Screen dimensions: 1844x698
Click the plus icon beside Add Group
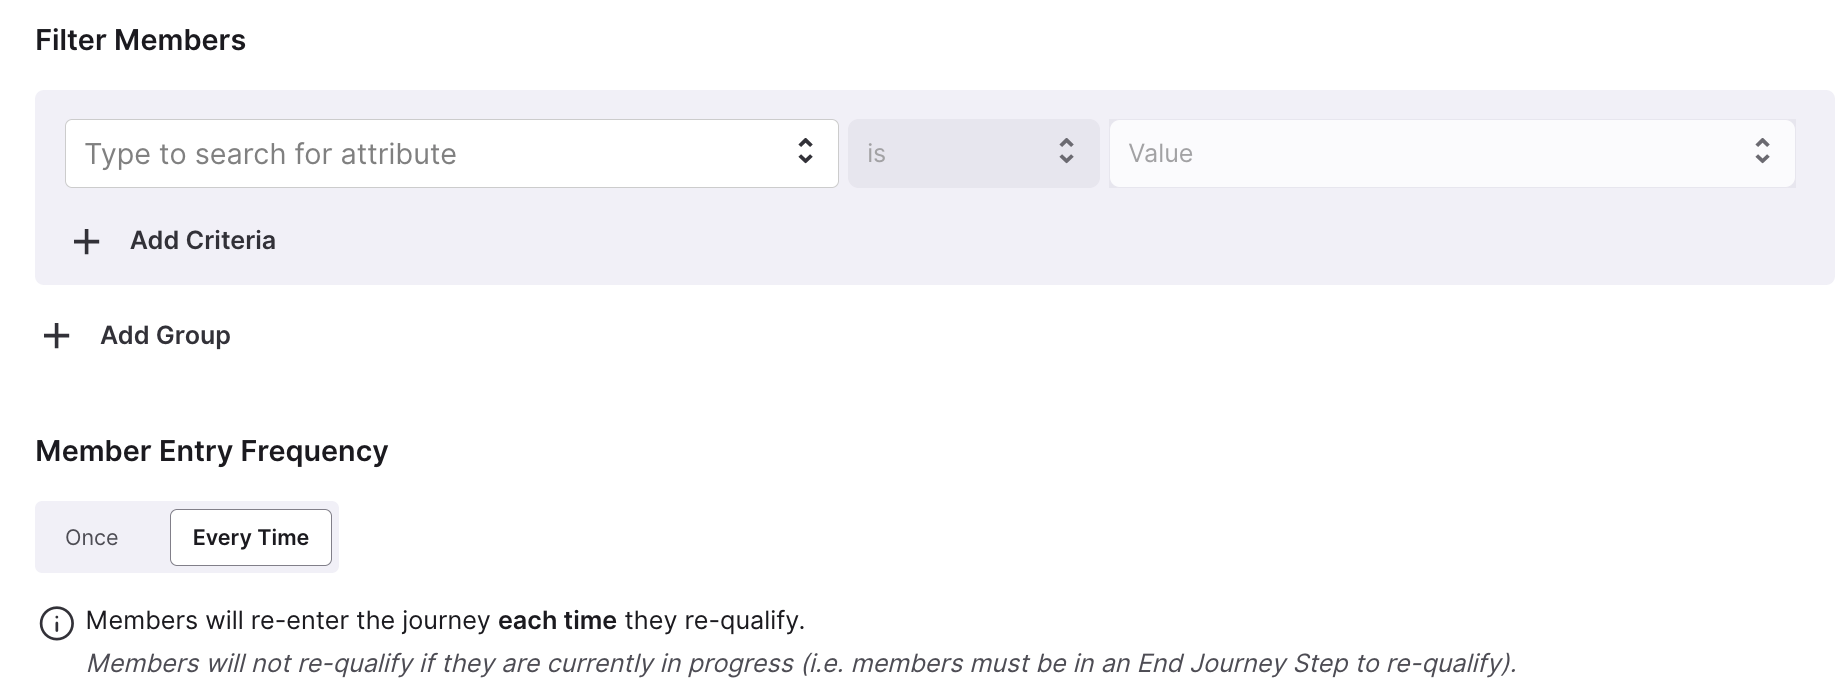click(57, 336)
